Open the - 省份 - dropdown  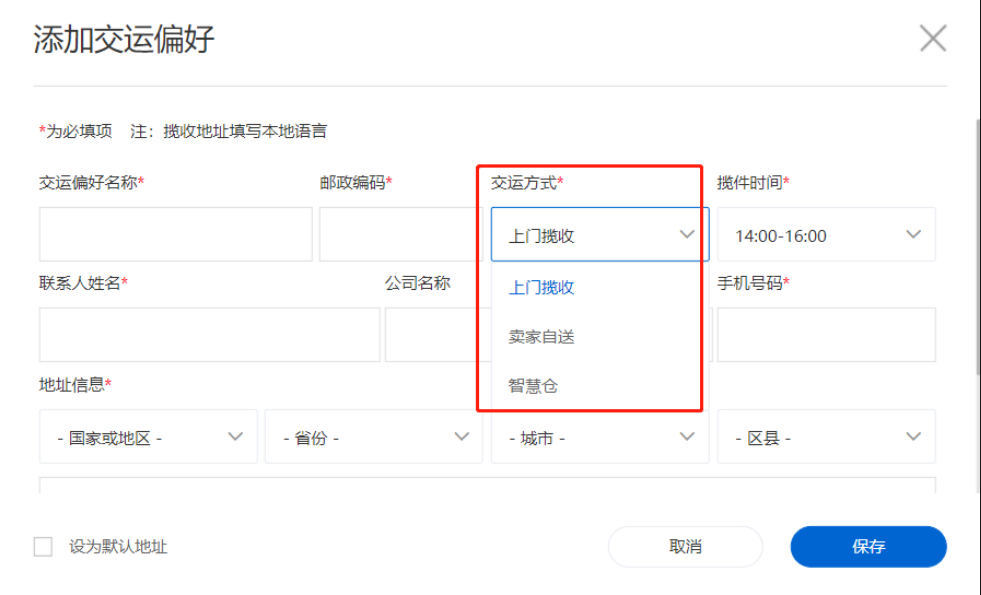(x=374, y=437)
